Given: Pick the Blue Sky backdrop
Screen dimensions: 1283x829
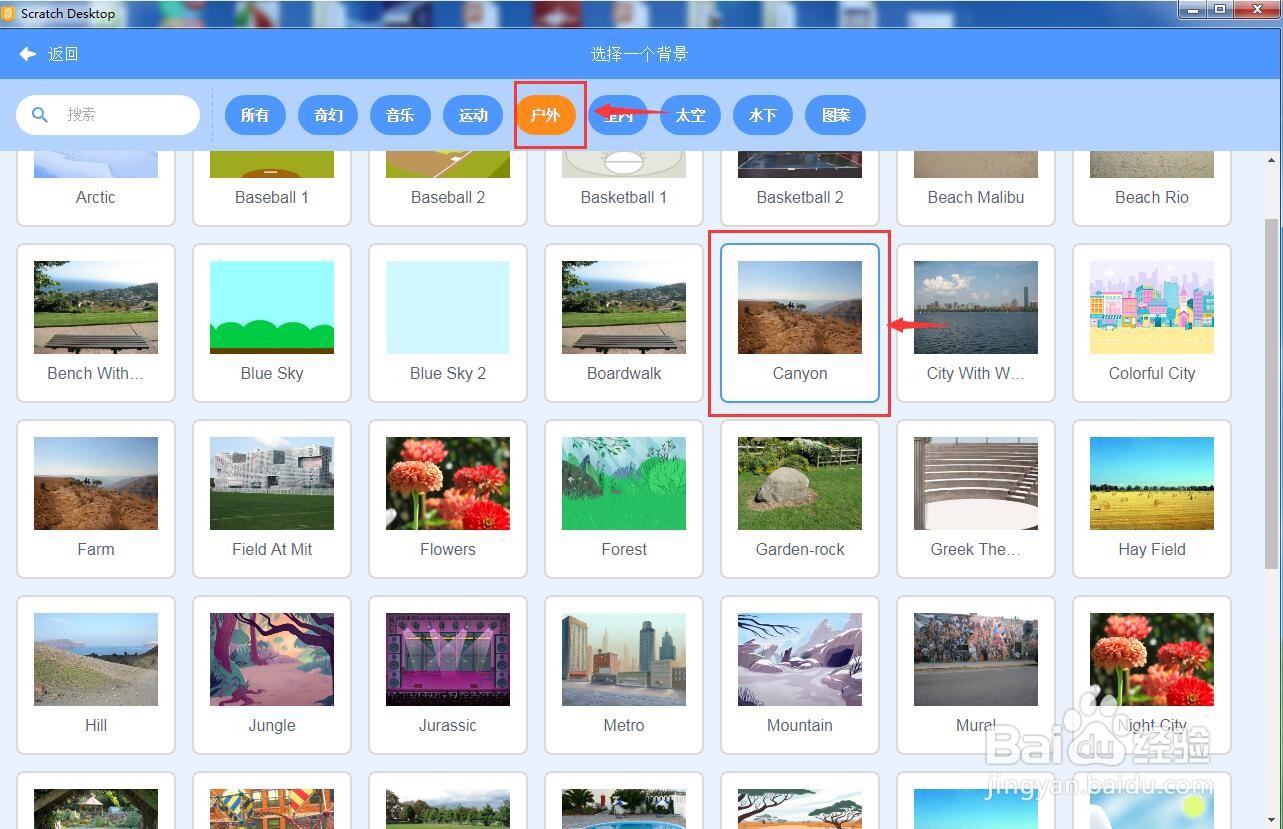Looking at the screenshot, I should tap(272, 323).
